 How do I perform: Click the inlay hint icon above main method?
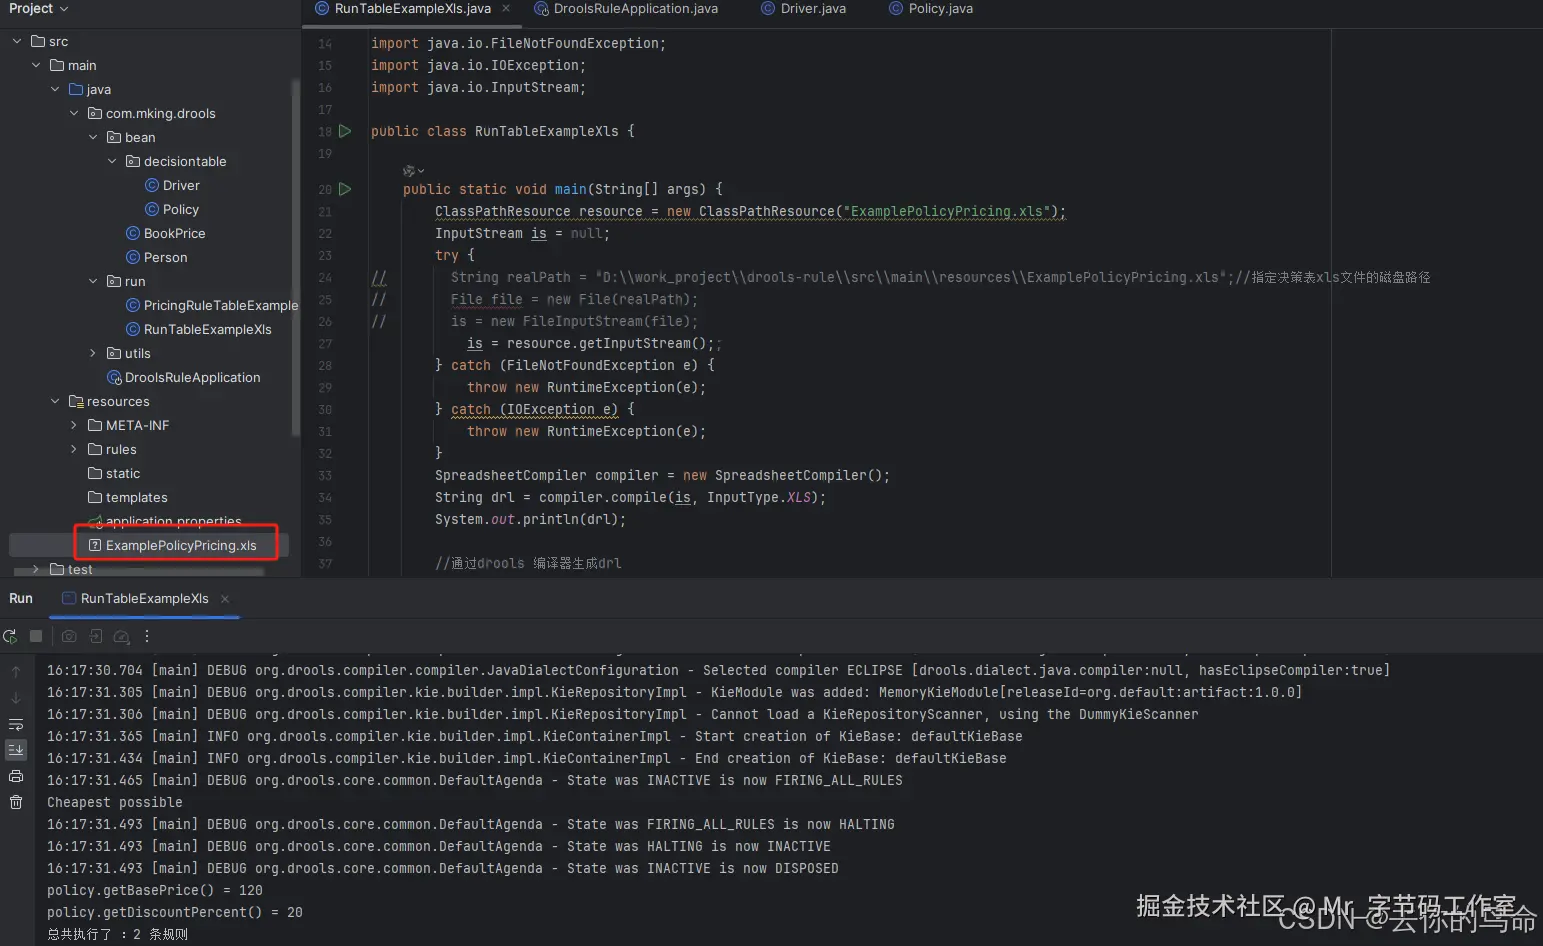coord(413,171)
